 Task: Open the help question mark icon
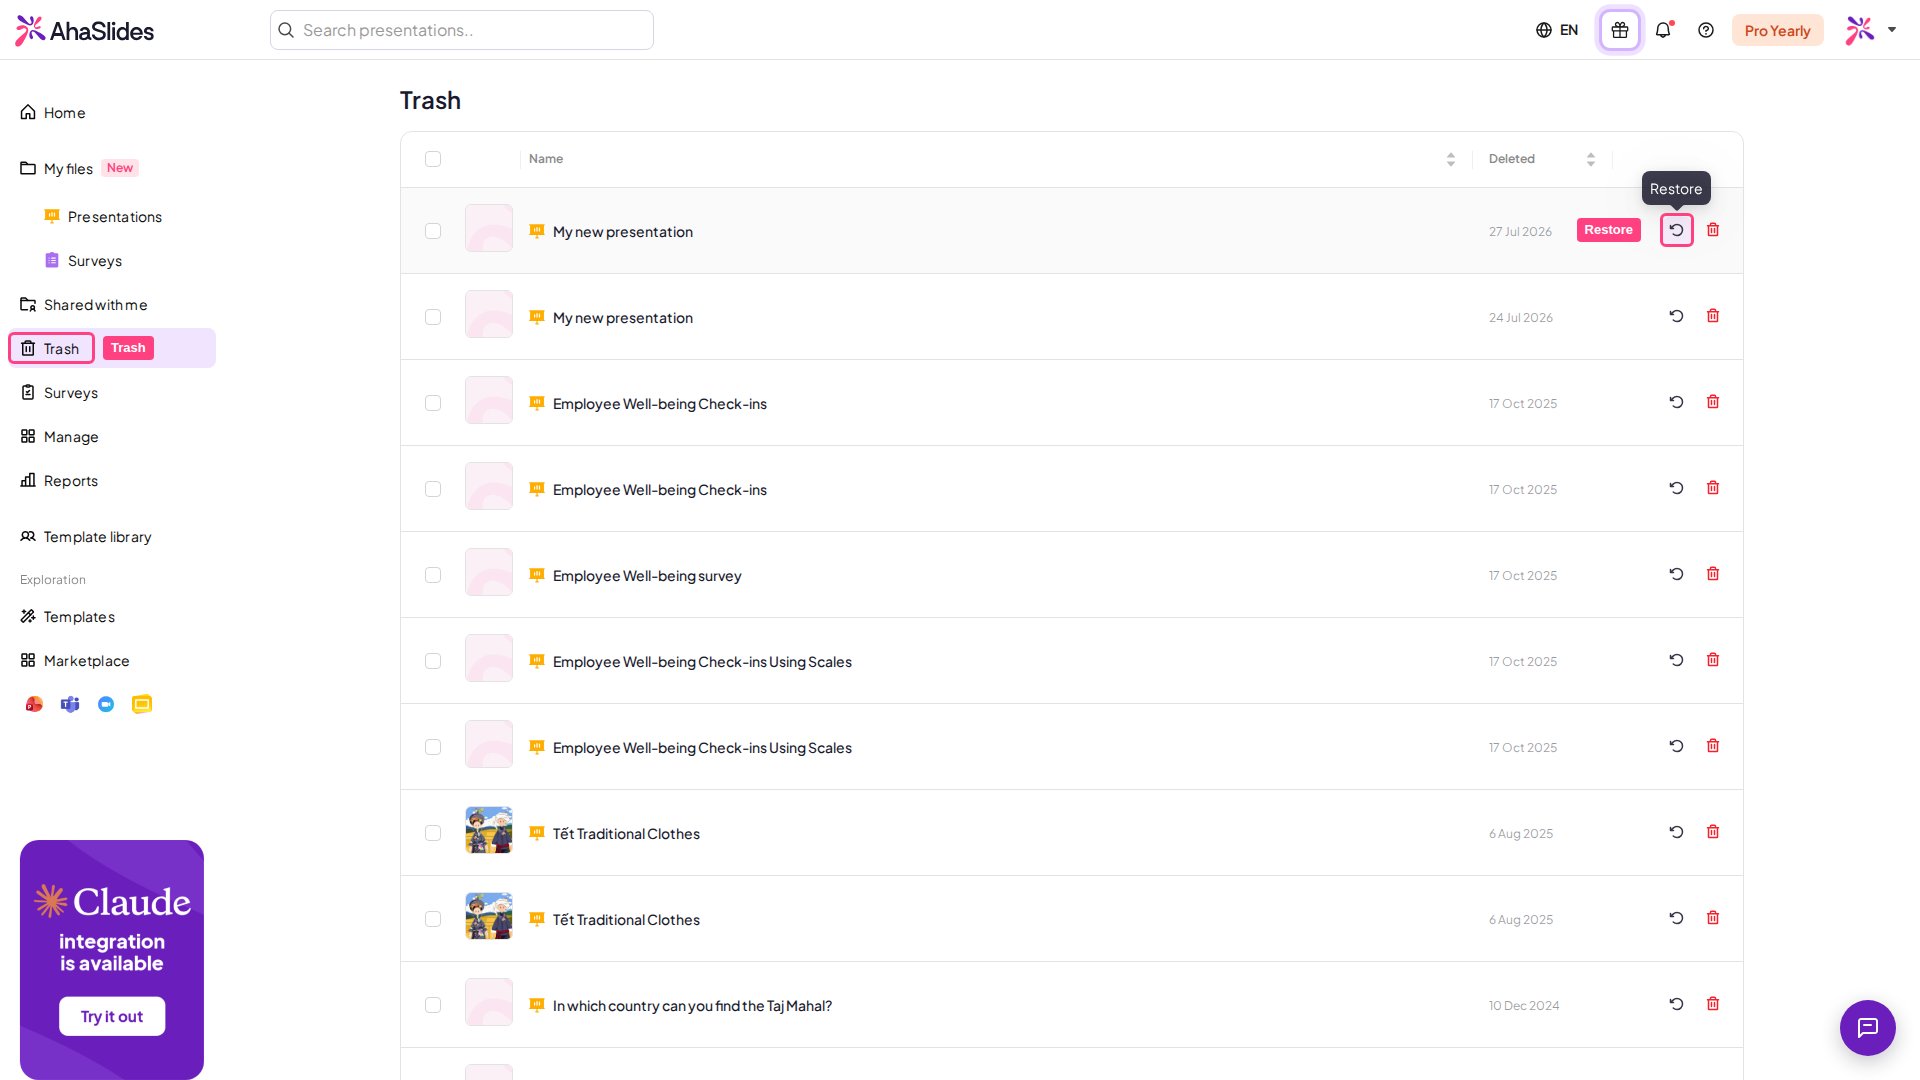point(1706,30)
